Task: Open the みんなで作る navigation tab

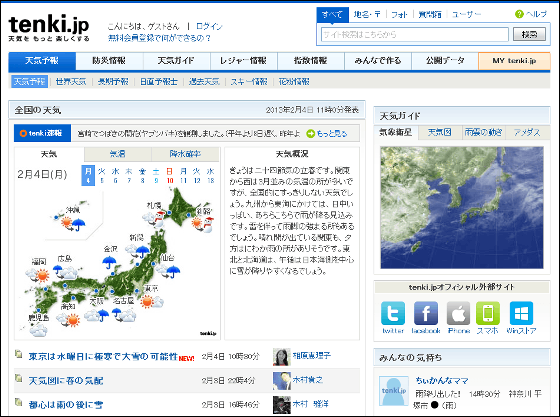Action: [378, 61]
